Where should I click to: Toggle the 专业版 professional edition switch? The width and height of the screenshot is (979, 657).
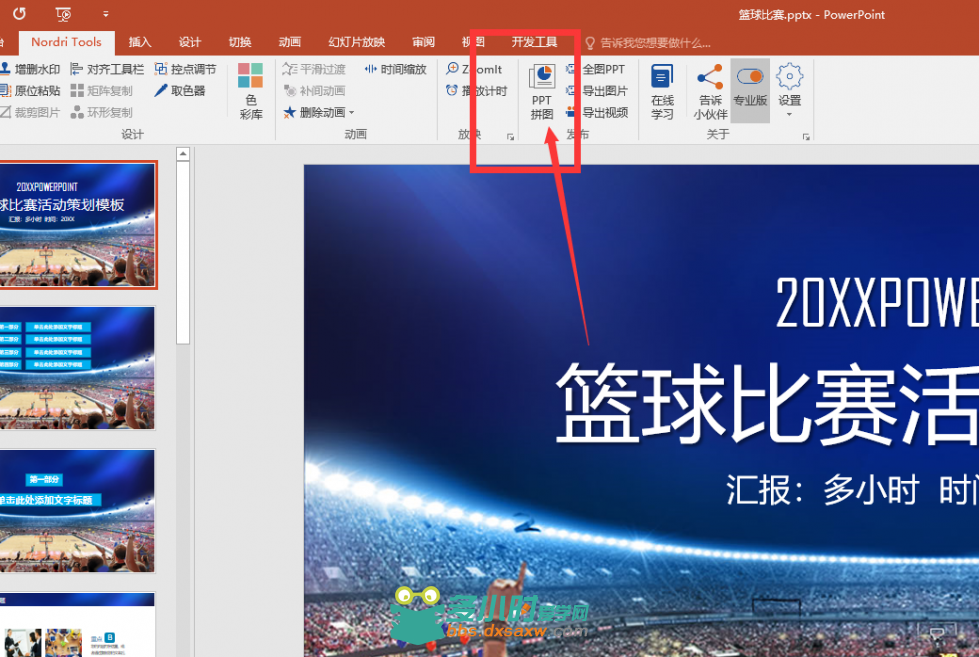(750, 91)
